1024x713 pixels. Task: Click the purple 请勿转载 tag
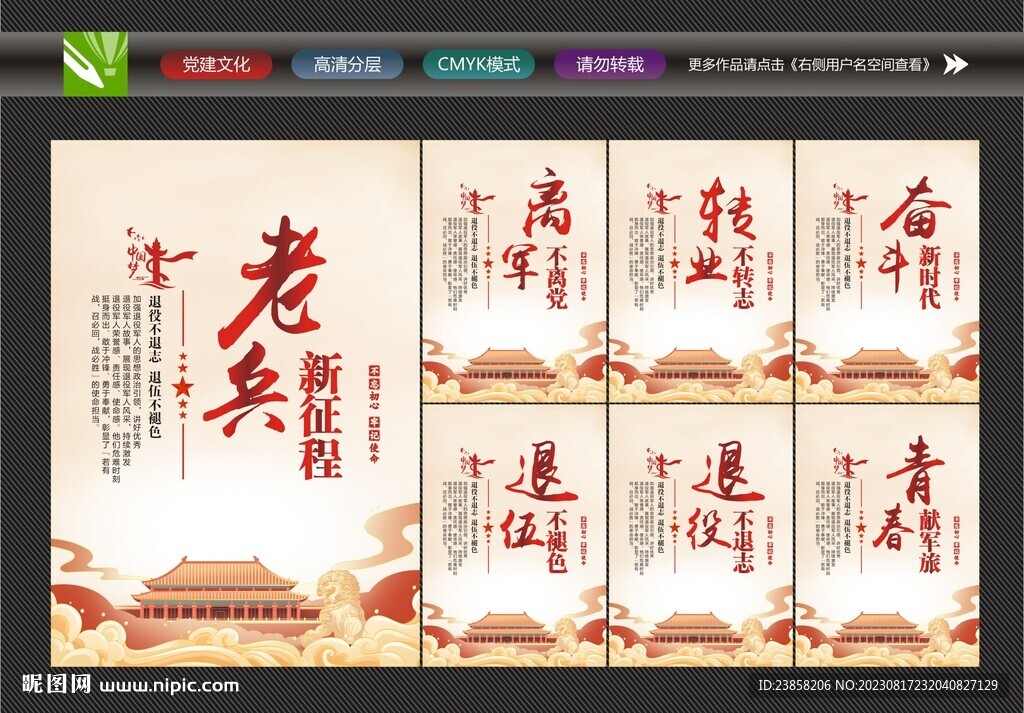610,65
